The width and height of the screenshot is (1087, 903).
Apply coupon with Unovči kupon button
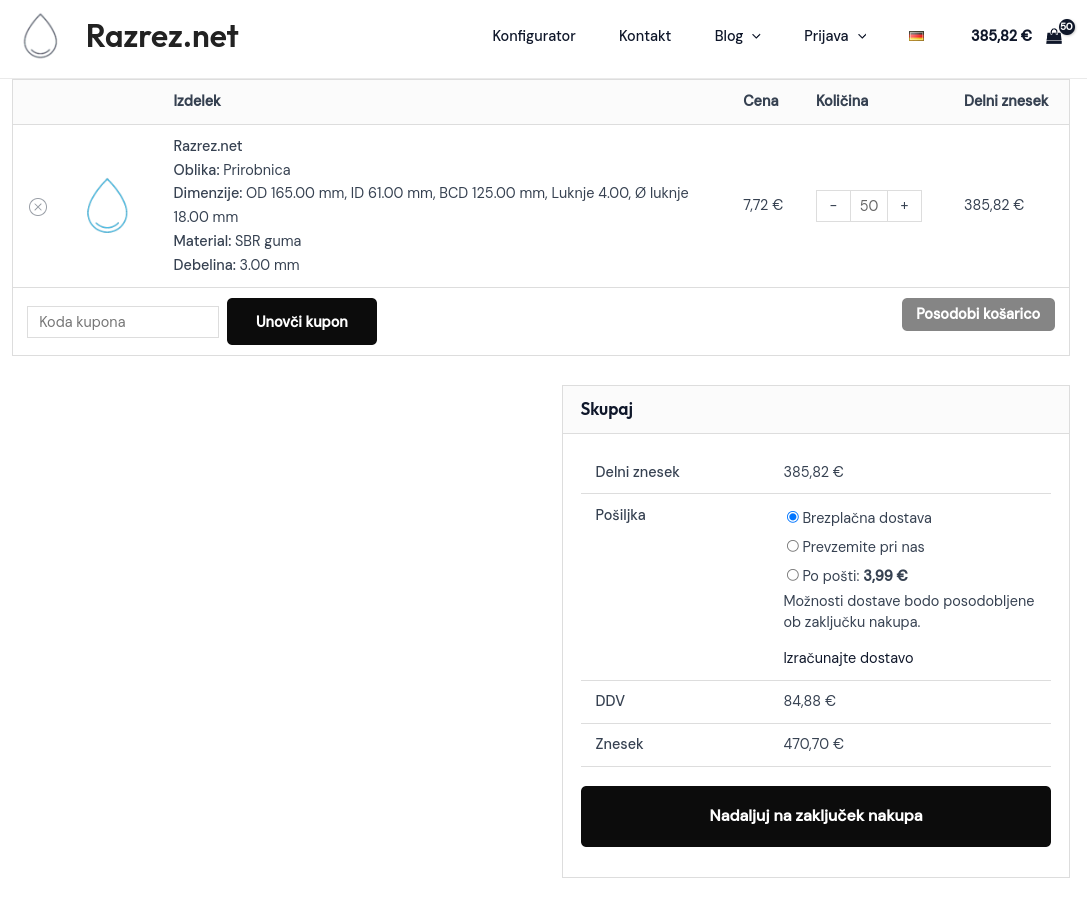(302, 322)
